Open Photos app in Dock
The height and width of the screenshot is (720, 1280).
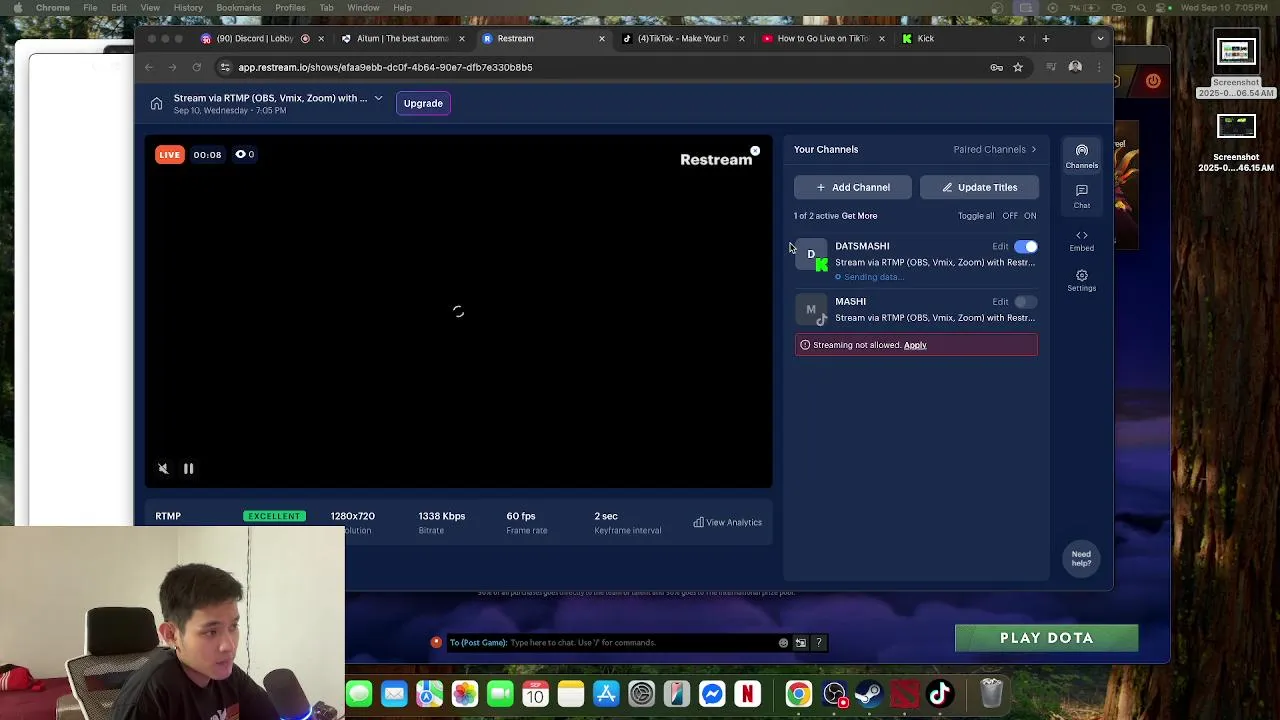point(465,694)
